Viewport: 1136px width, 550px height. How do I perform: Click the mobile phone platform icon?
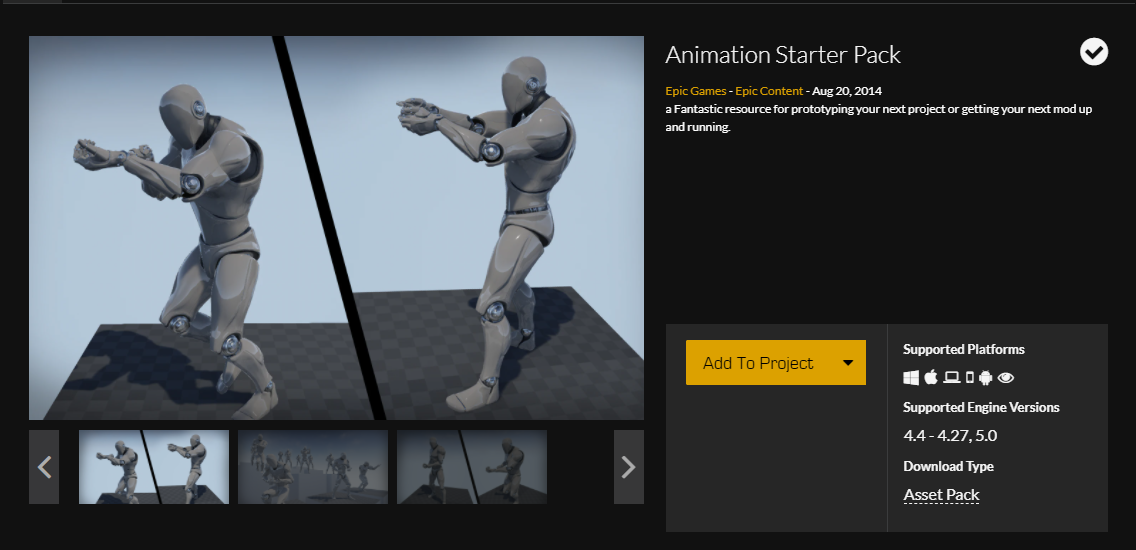coord(969,378)
